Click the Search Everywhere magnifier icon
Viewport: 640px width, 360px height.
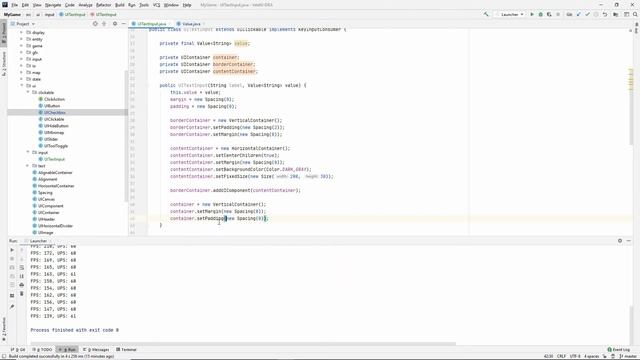pyautogui.click(x=635, y=14)
